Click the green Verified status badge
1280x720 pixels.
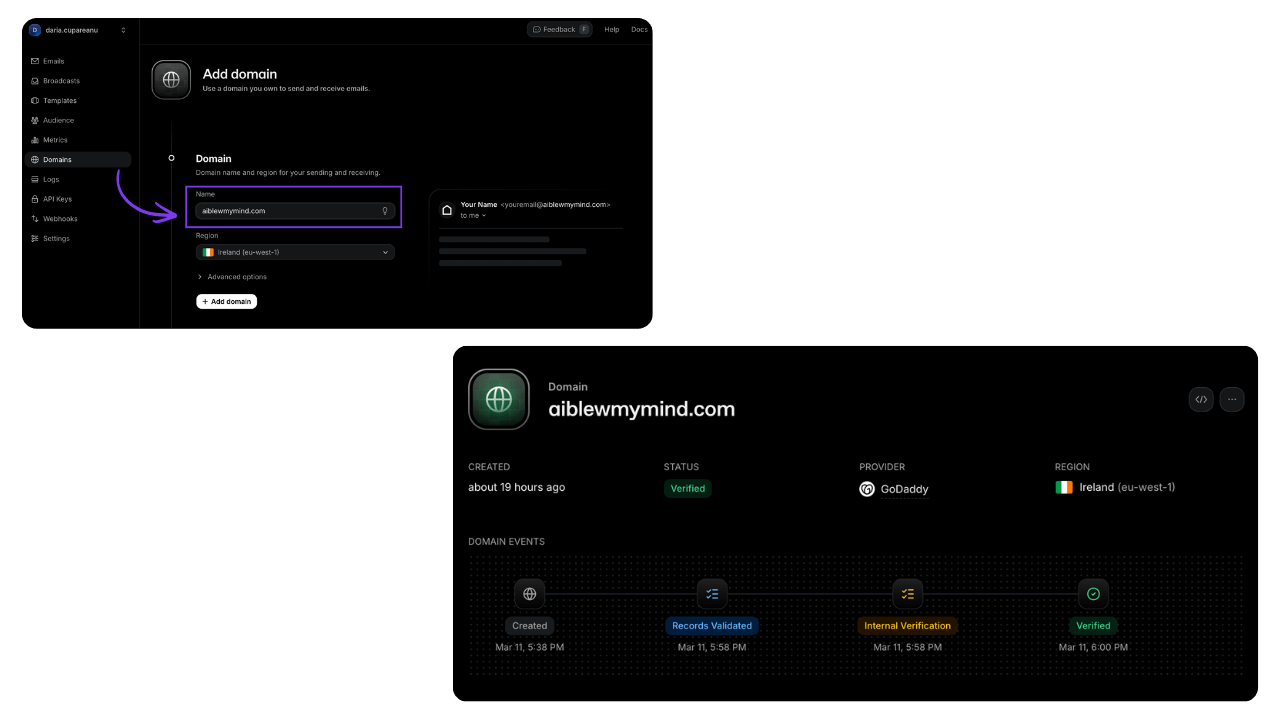(688, 489)
